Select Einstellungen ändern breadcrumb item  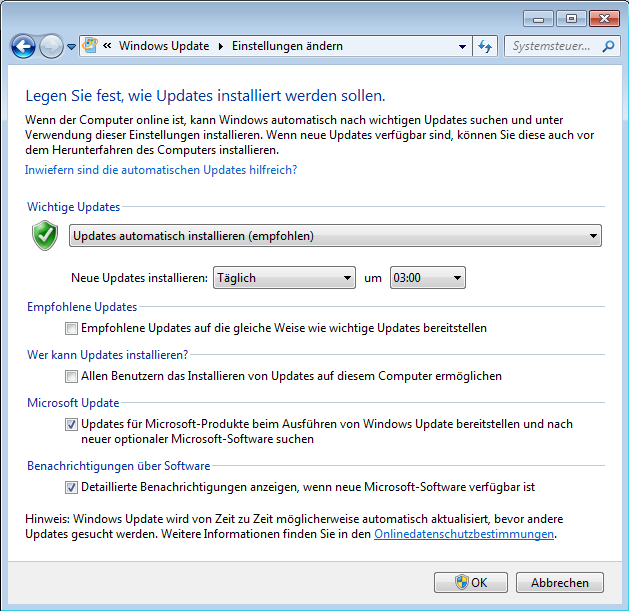point(287,46)
